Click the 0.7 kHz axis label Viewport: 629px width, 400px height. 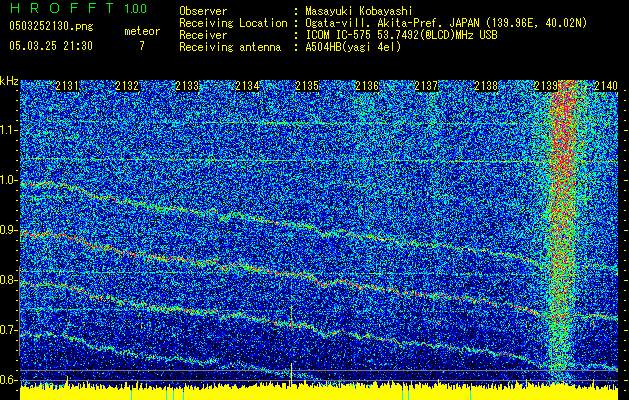[9, 330]
